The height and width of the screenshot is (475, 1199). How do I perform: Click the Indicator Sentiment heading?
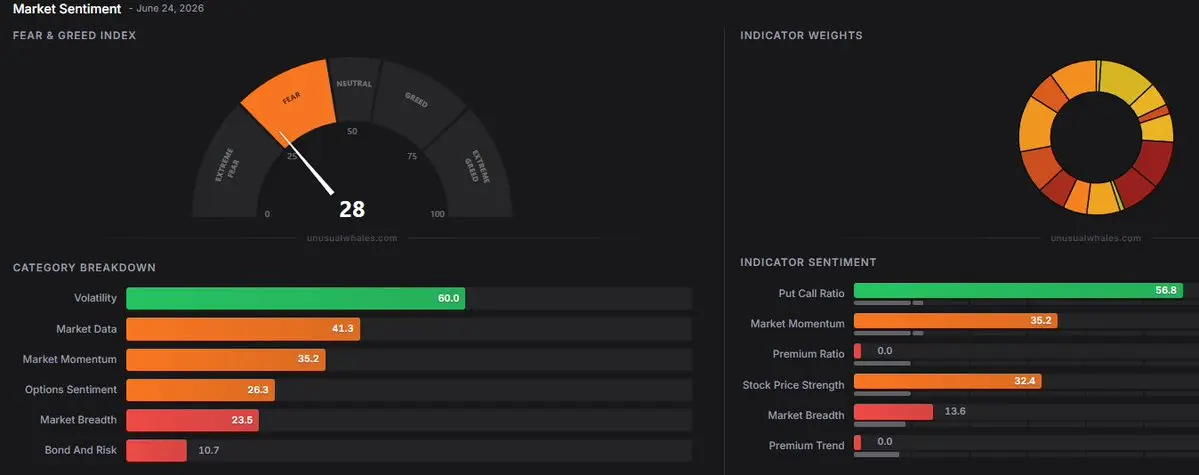(x=808, y=262)
